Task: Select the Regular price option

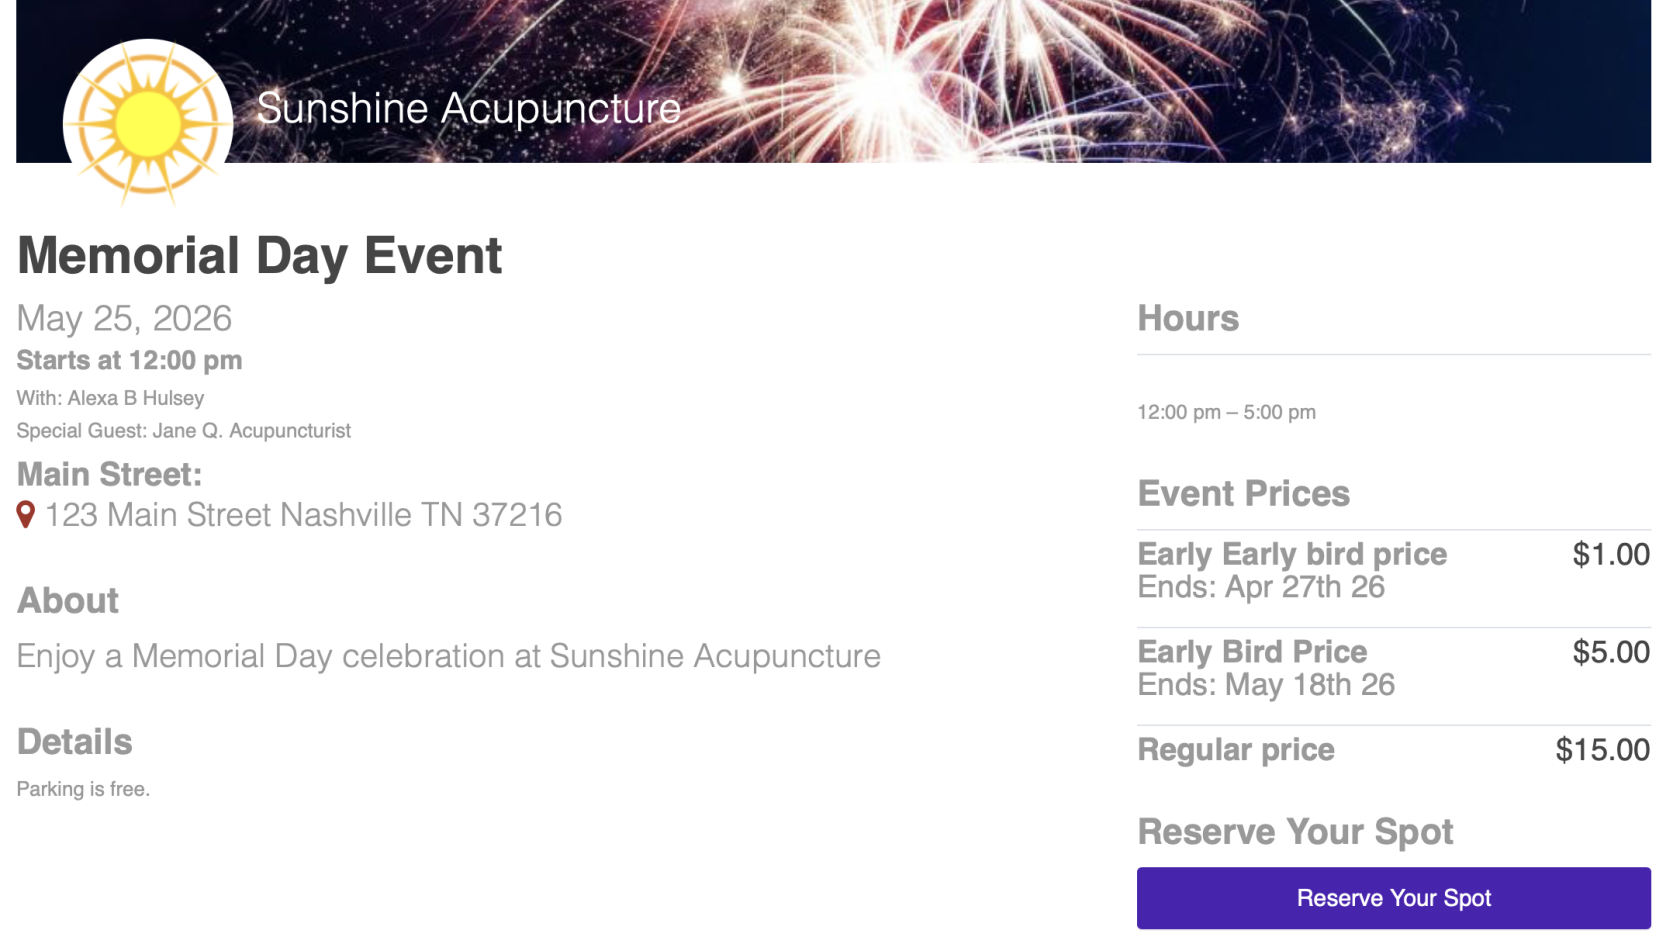Action: click(x=1236, y=748)
